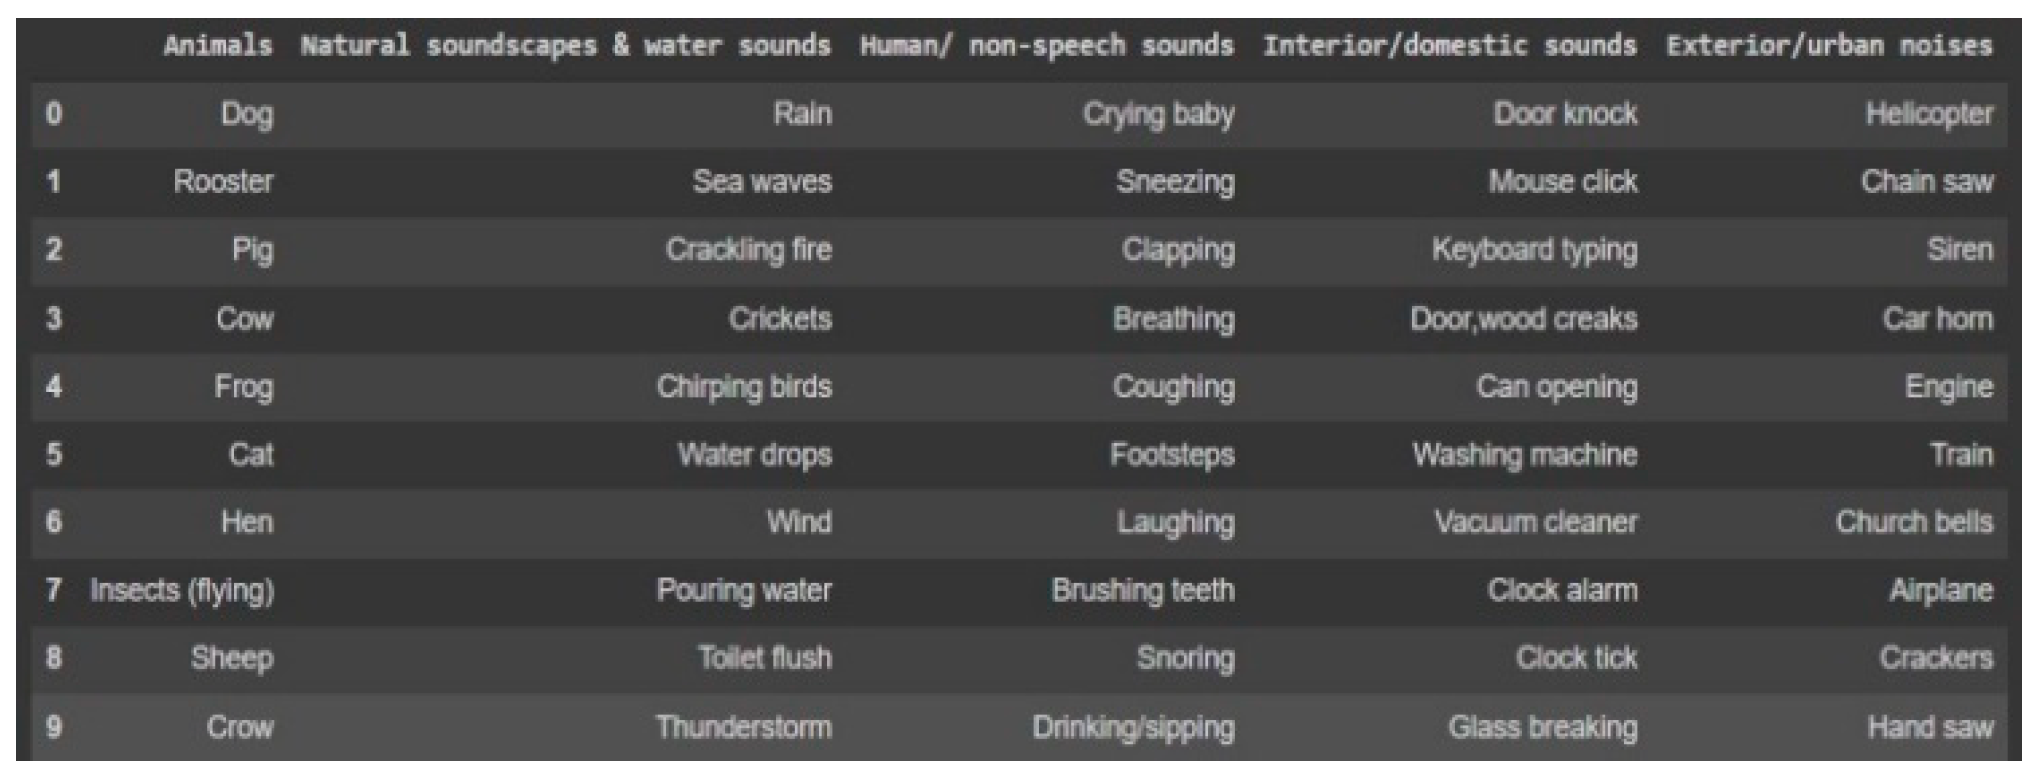Select the Insects (flying) cell

point(182,590)
